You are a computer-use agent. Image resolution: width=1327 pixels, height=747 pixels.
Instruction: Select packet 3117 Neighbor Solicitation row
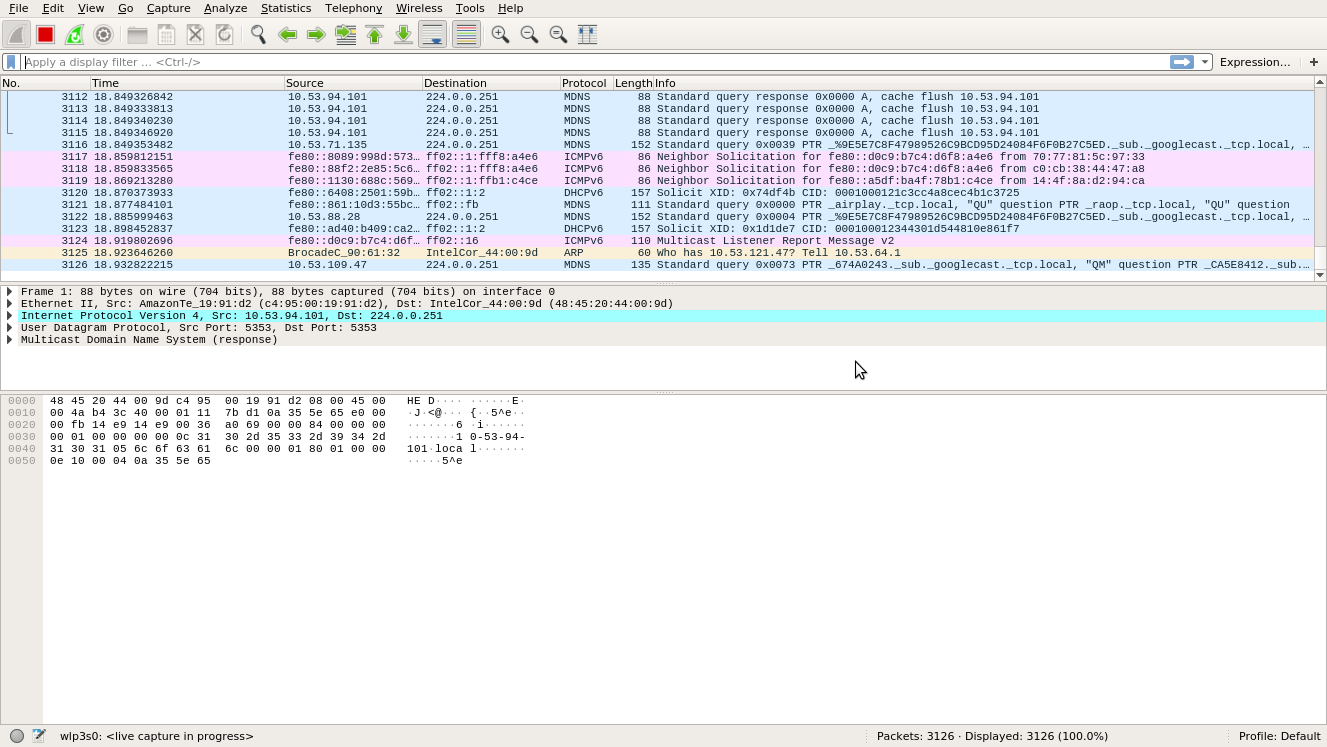(x=657, y=157)
